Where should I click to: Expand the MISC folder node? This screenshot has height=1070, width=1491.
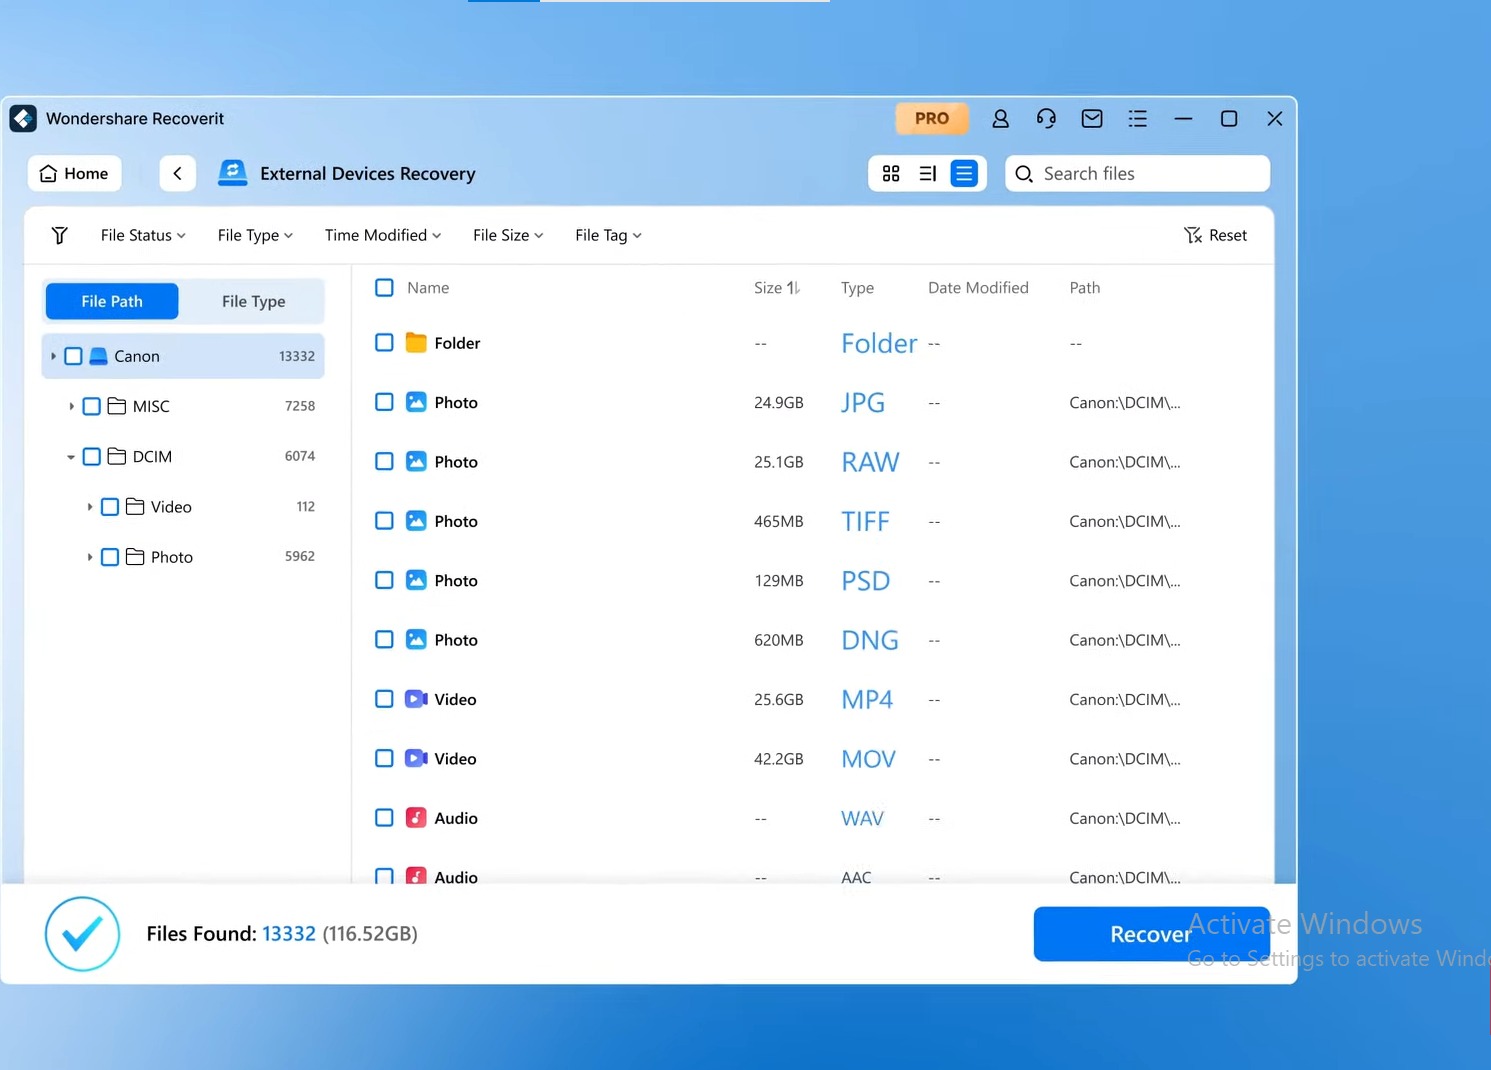(71, 406)
